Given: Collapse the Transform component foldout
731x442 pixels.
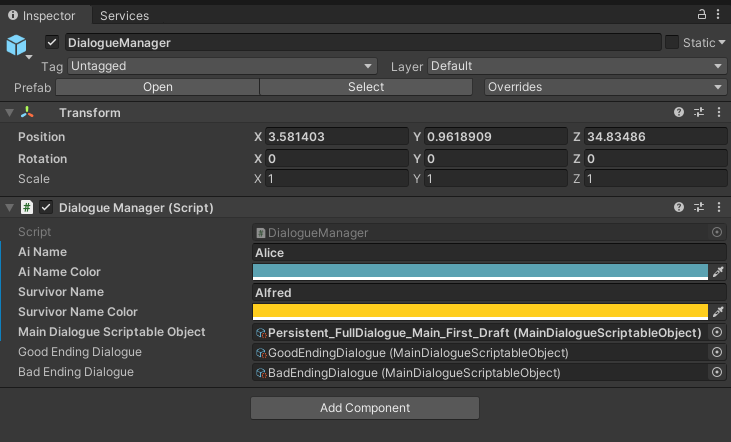Looking at the screenshot, I should tap(9, 112).
